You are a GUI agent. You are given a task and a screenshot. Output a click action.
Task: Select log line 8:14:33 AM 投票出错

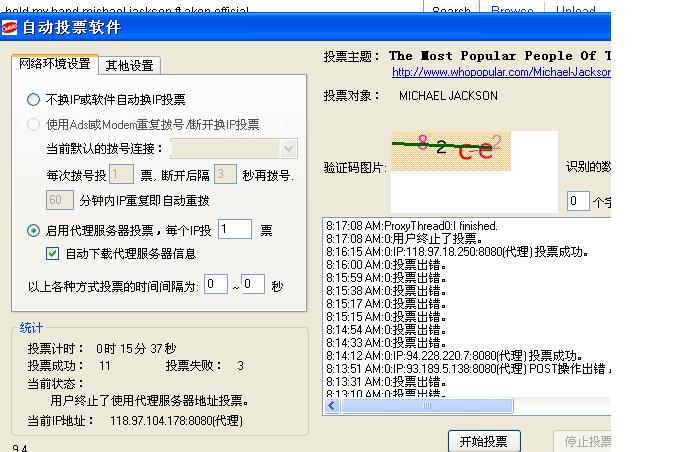[x=386, y=343]
